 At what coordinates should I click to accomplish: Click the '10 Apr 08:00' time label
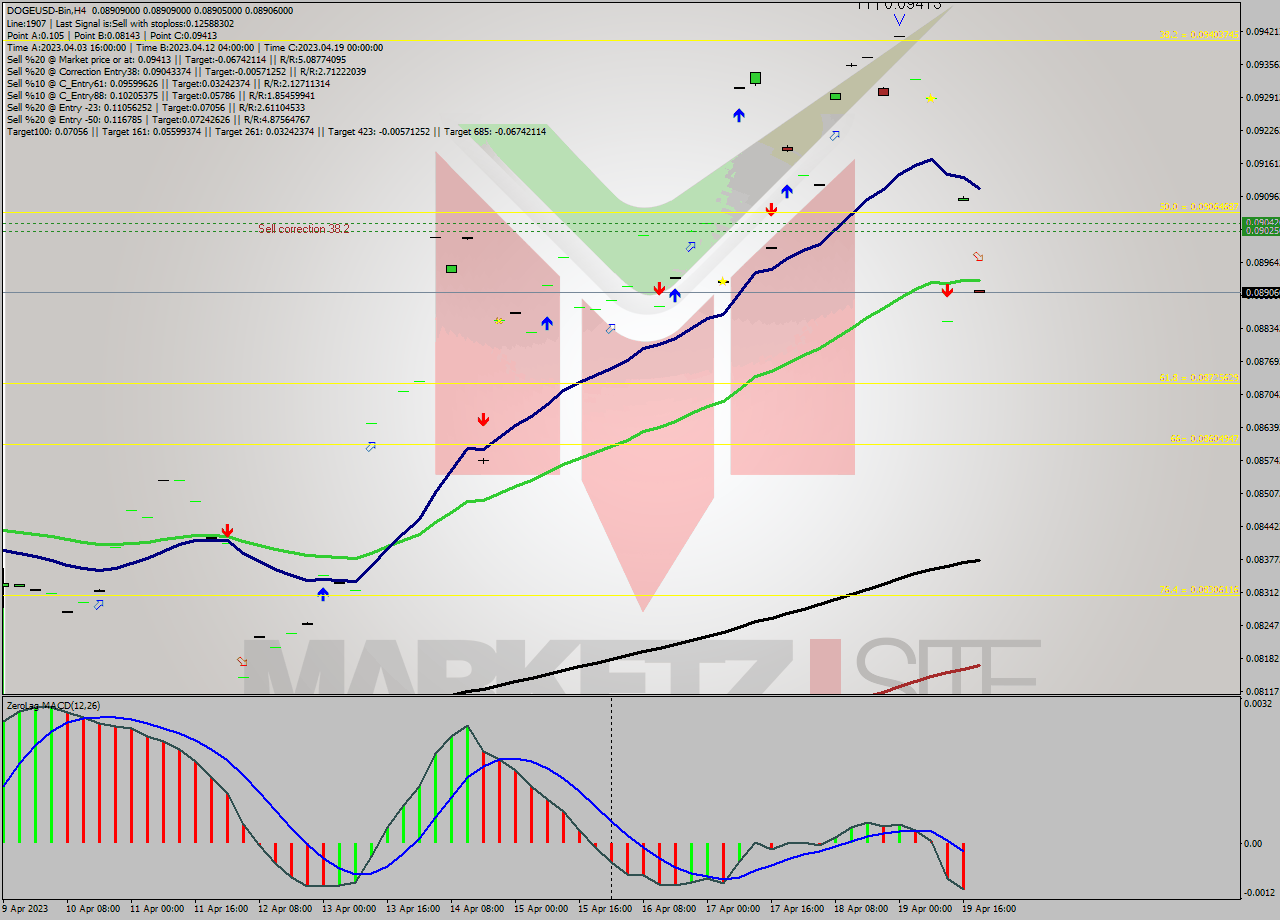[x=93, y=909]
